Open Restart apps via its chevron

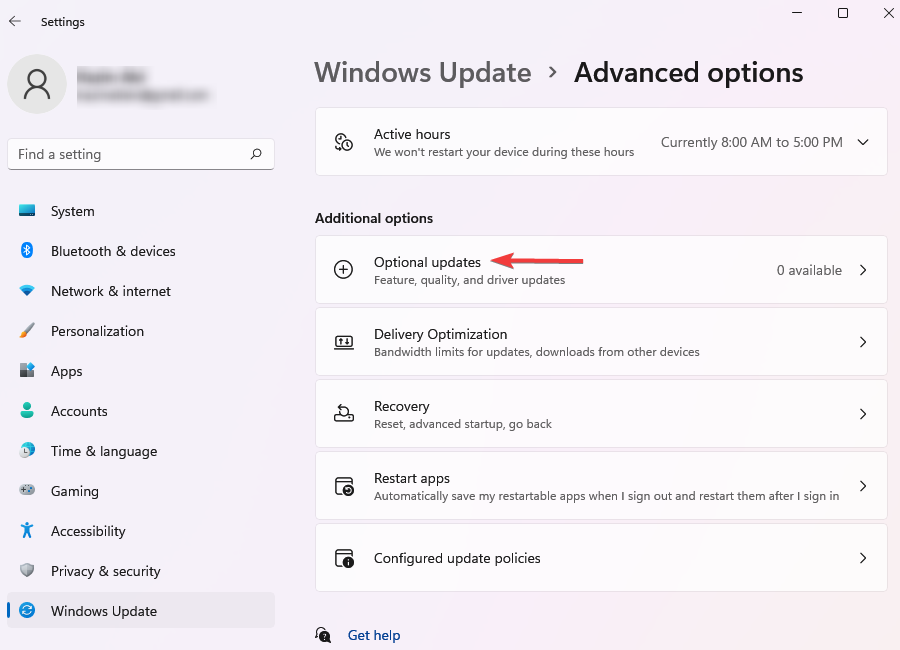tap(863, 486)
